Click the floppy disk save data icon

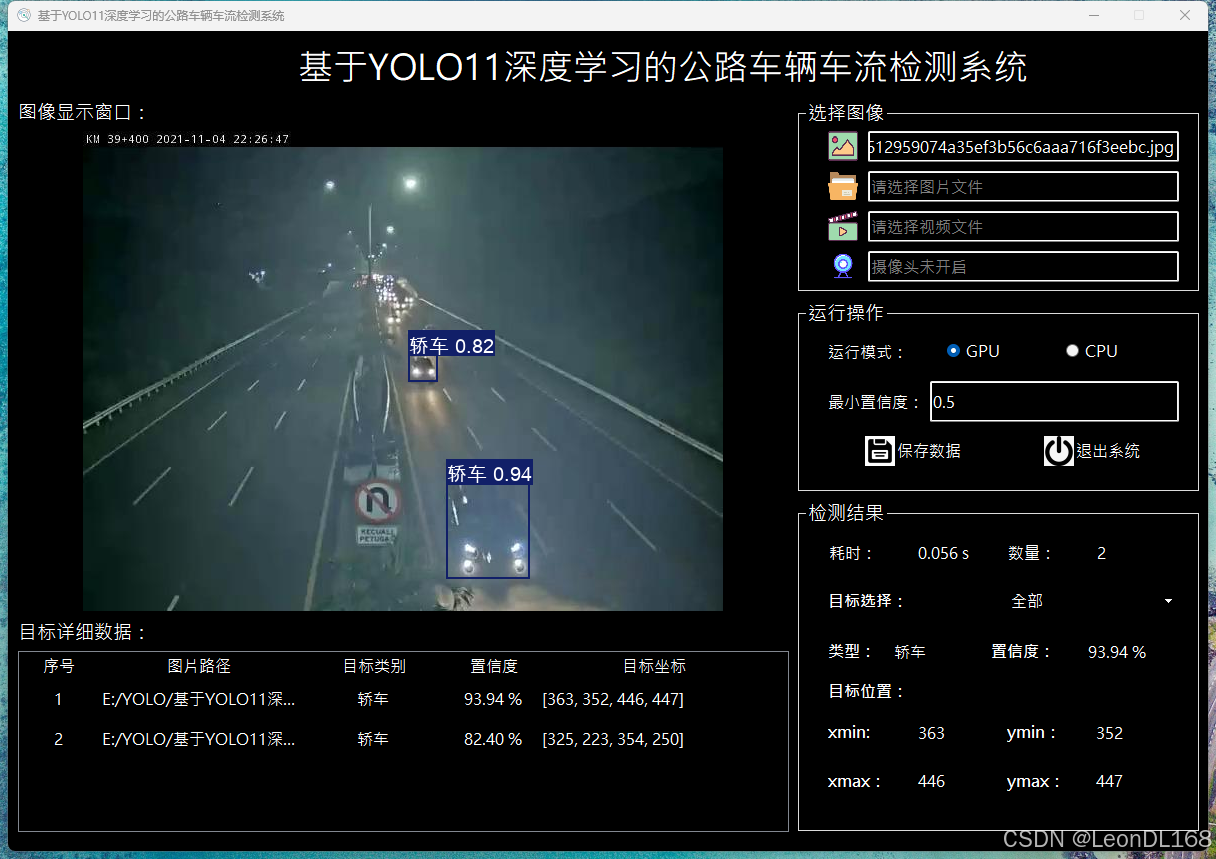880,451
